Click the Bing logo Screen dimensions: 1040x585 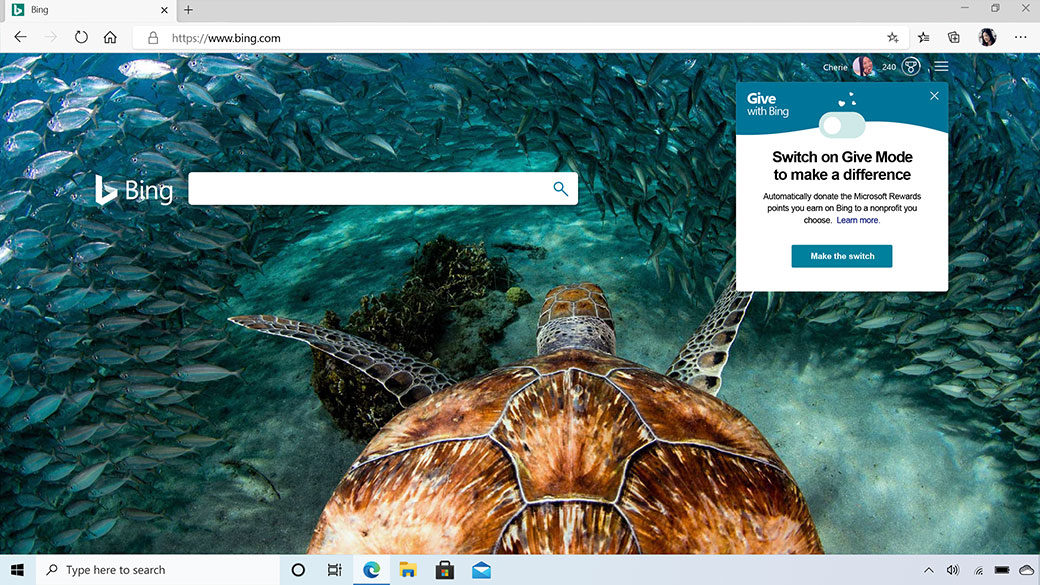[x=134, y=189]
